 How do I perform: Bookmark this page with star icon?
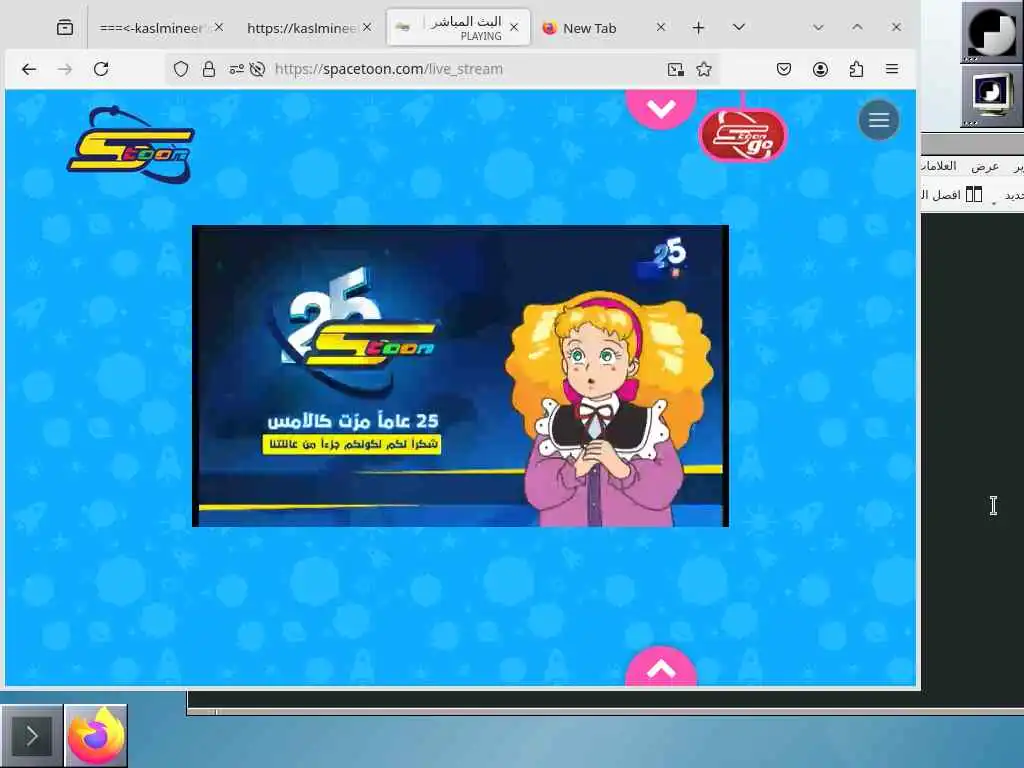coord(704,69)
